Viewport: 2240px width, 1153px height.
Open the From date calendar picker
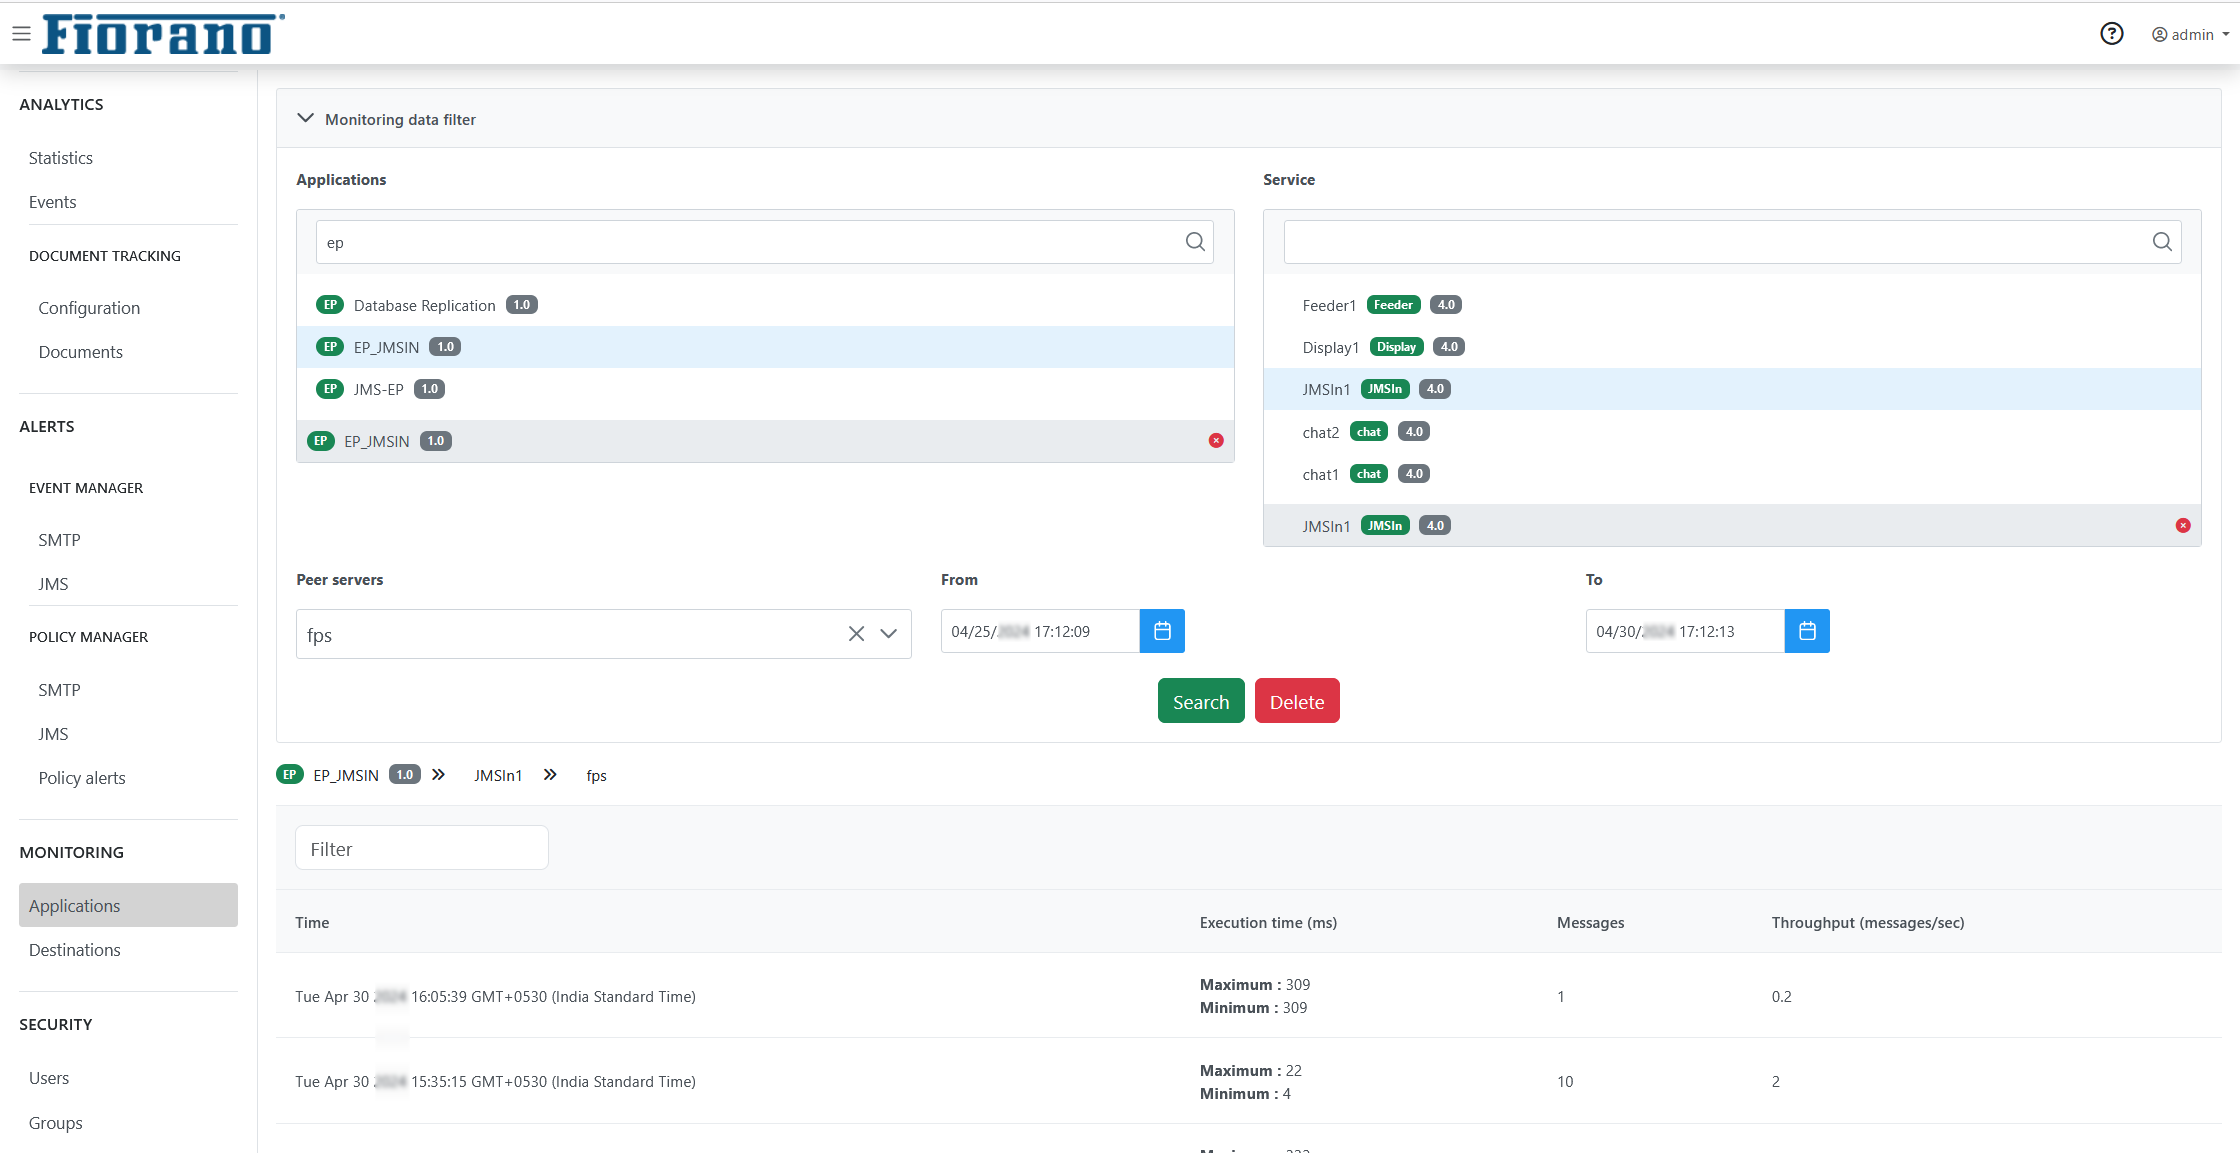(1162, 631)
